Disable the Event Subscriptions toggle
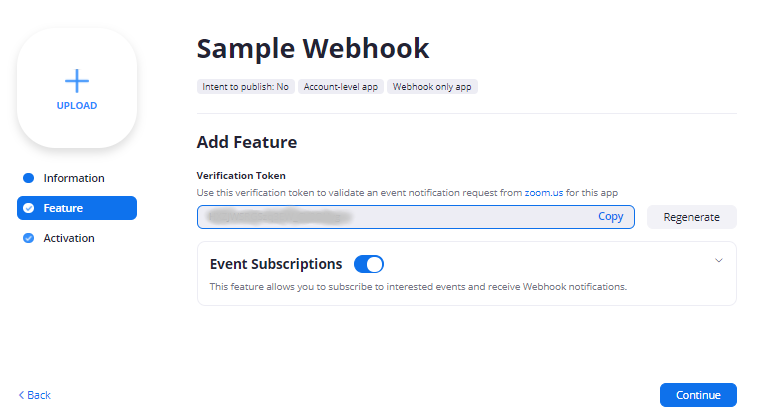Image resolution: width=757 pixels, height=416 pixels. (x=369, y=264)
